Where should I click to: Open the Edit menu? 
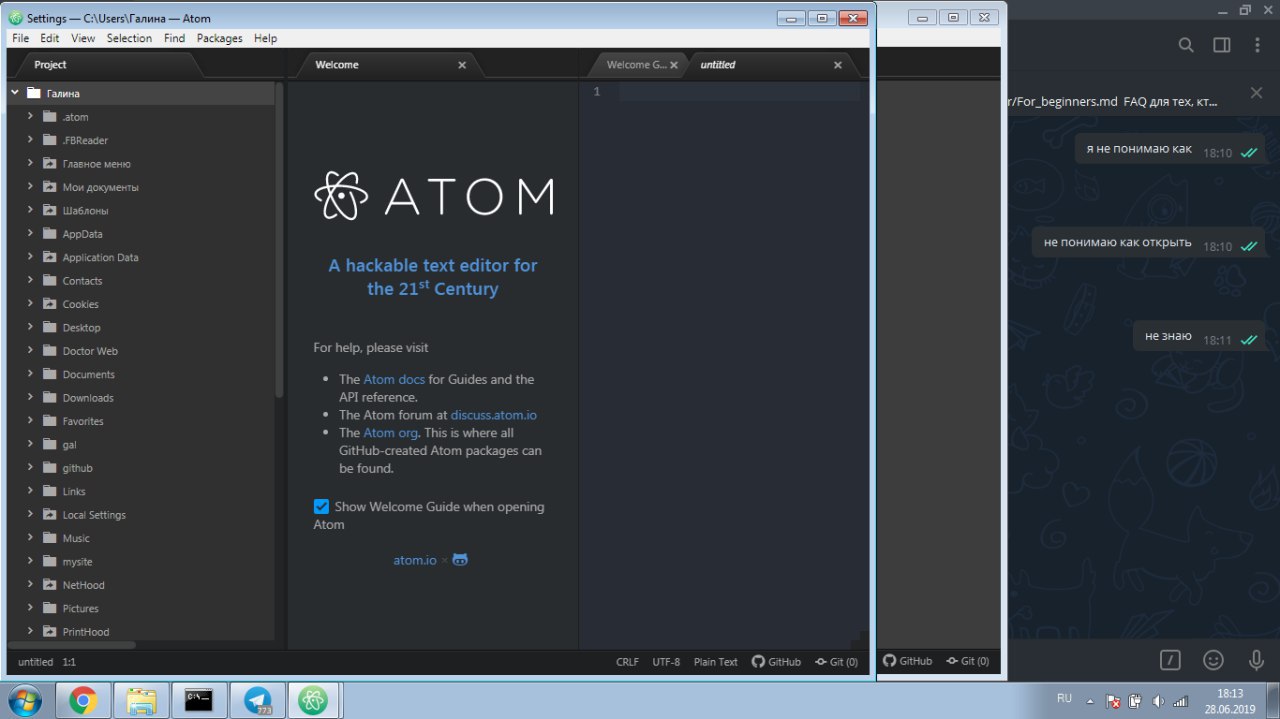click(x=50, y=38)
